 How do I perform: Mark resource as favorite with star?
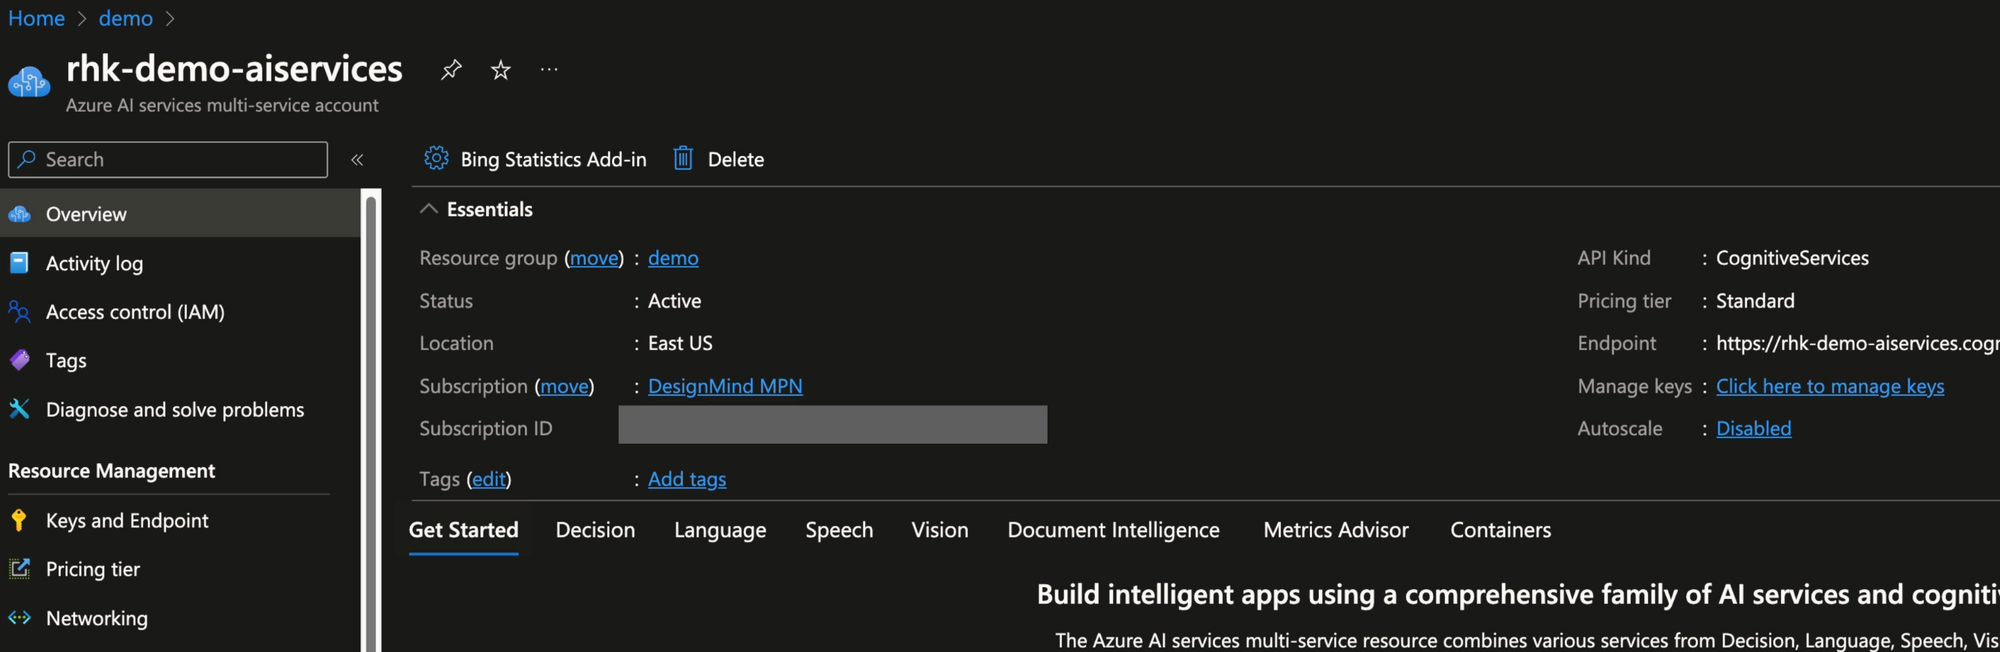[501, 70]
